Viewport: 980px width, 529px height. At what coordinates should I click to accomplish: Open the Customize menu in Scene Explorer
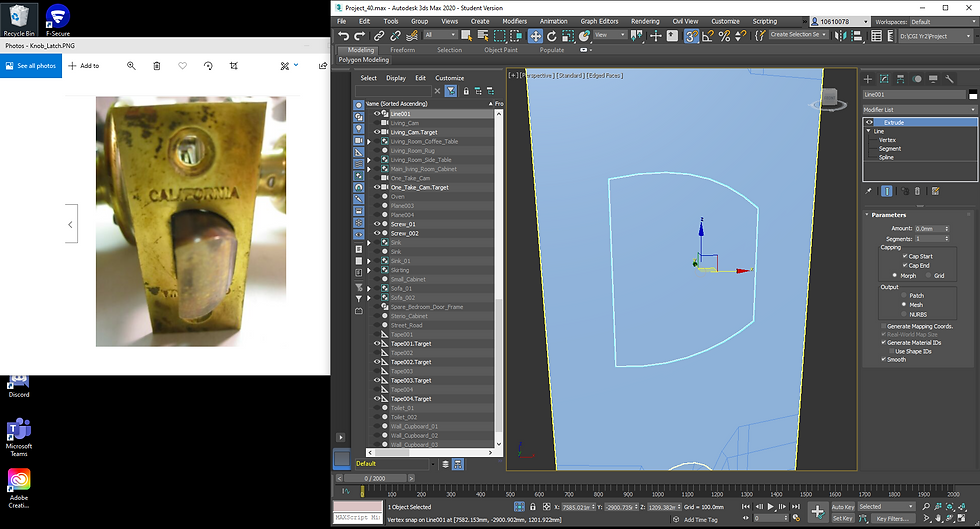[449, 78]
